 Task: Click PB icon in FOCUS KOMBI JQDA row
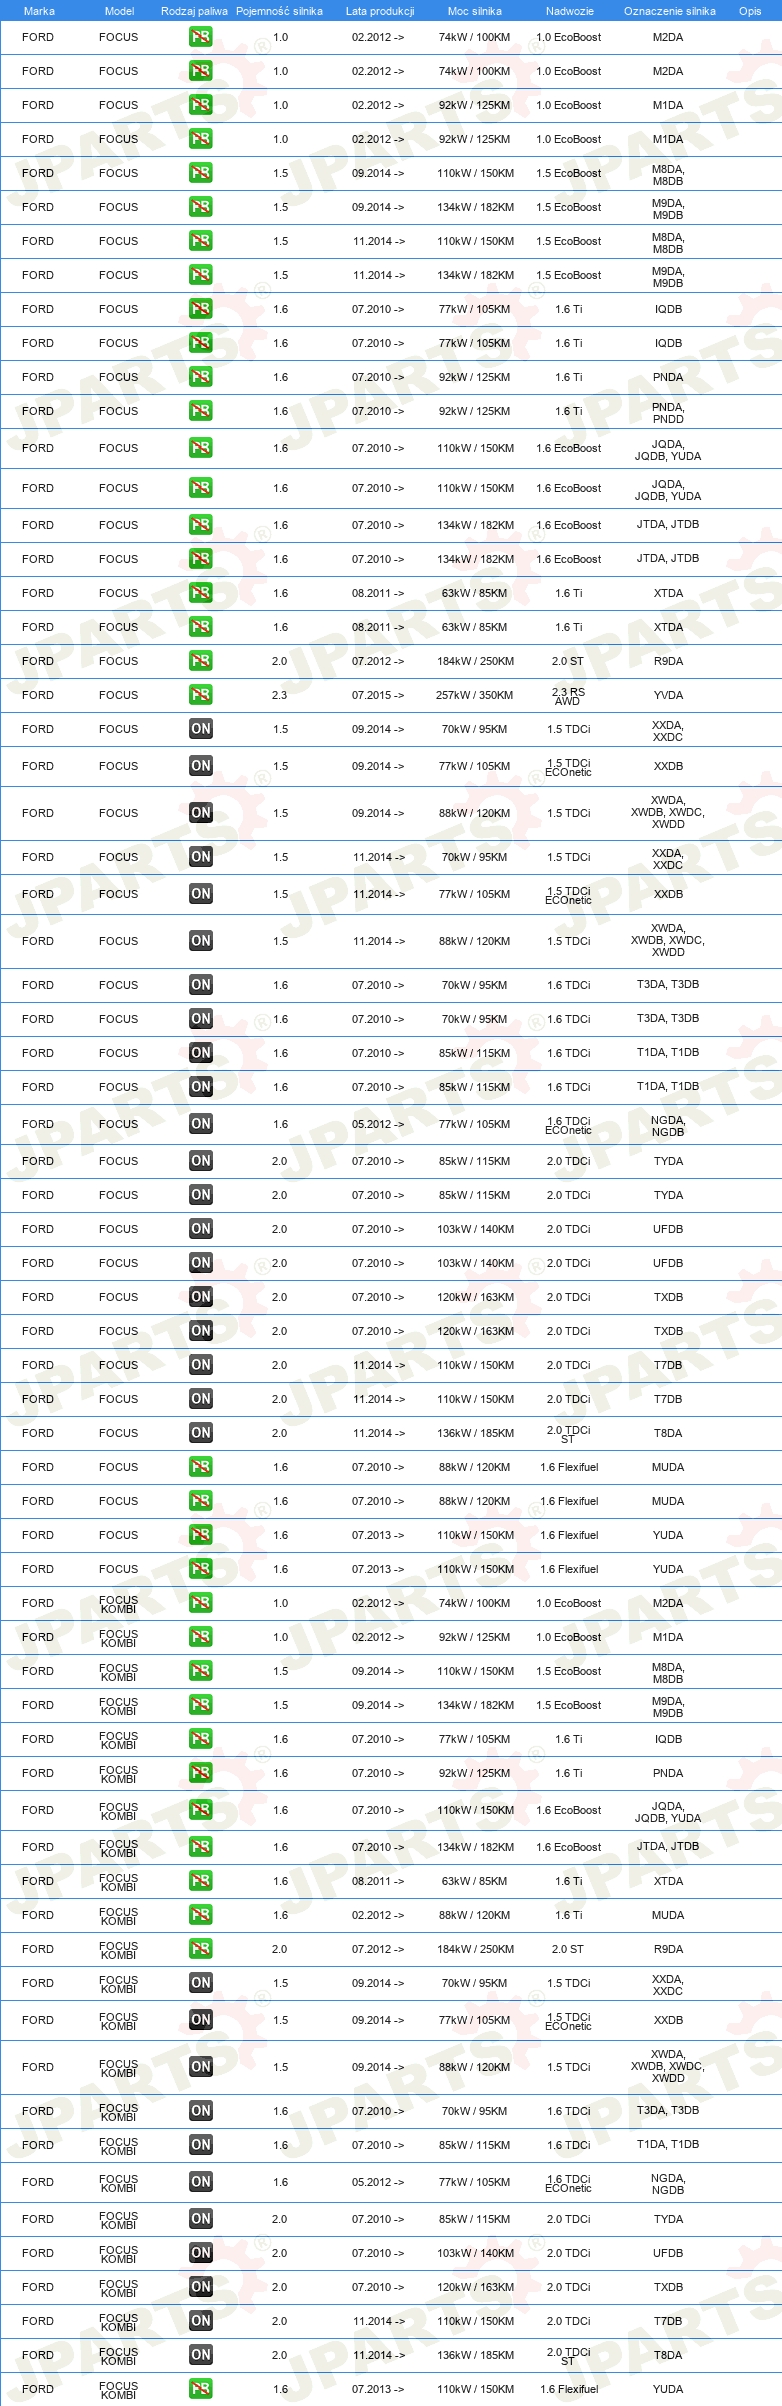tap(200, 1810)
